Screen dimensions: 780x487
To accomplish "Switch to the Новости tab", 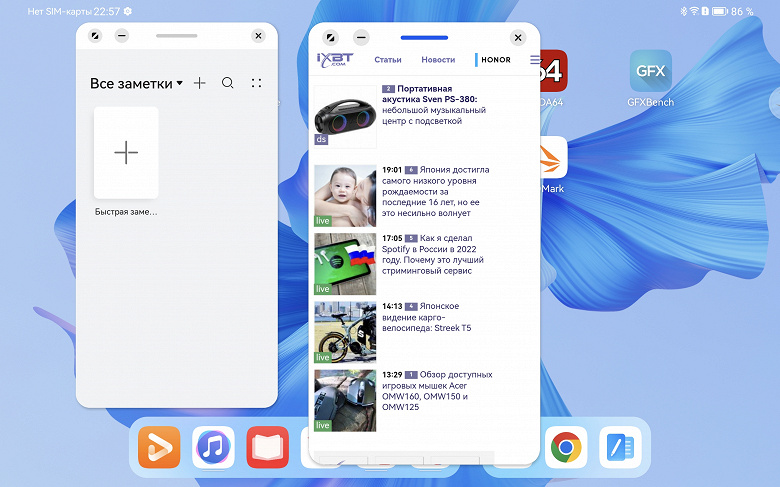I will 438,60.
